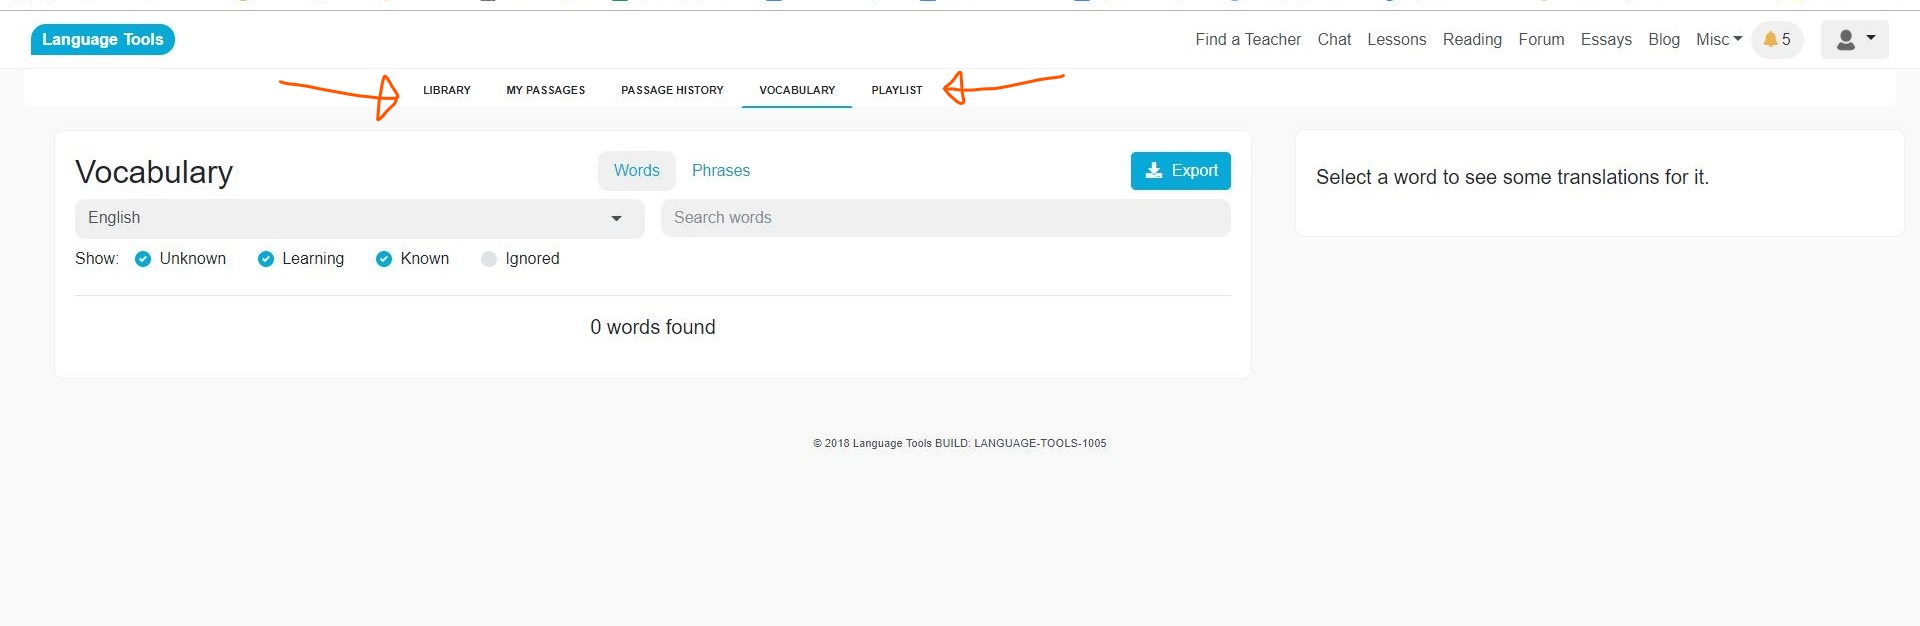Open the Essays page
The height and width of the screenshot is (626, 1920).
pos(1606,40)
